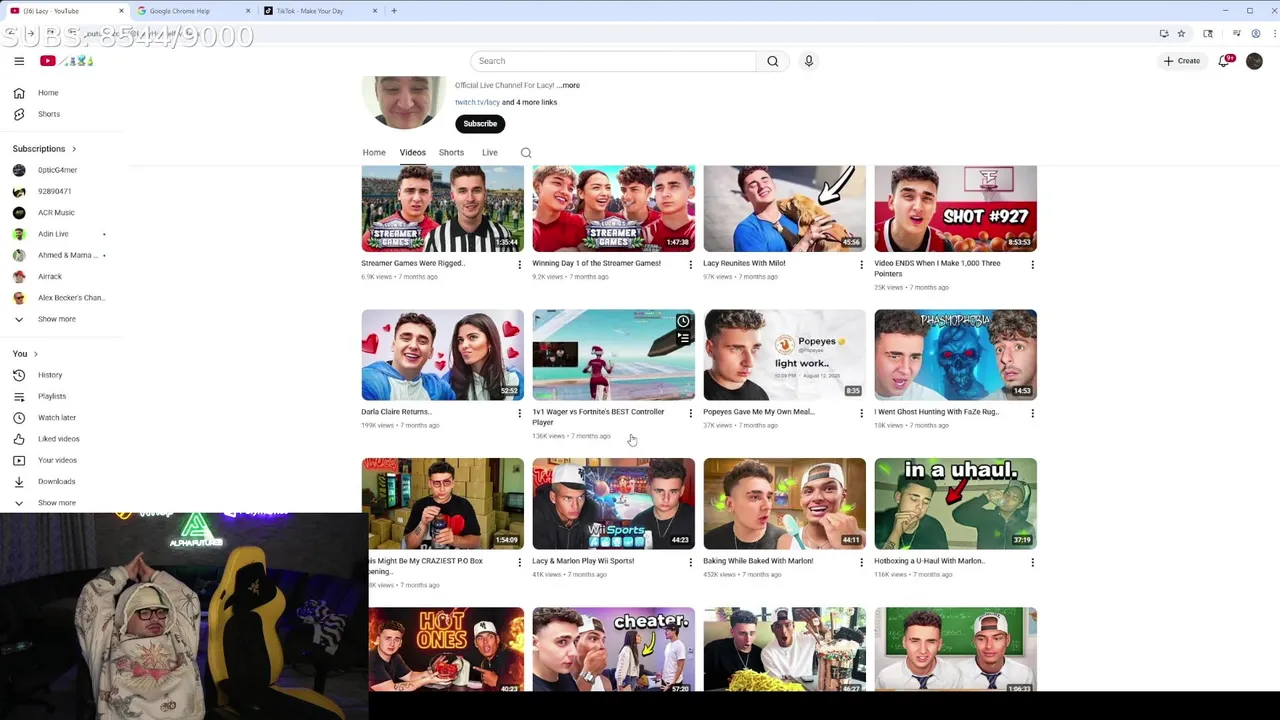The width and height of the screenshot is (1280, 720).
Task: Open the account avatar menu
Action: 1254,61
